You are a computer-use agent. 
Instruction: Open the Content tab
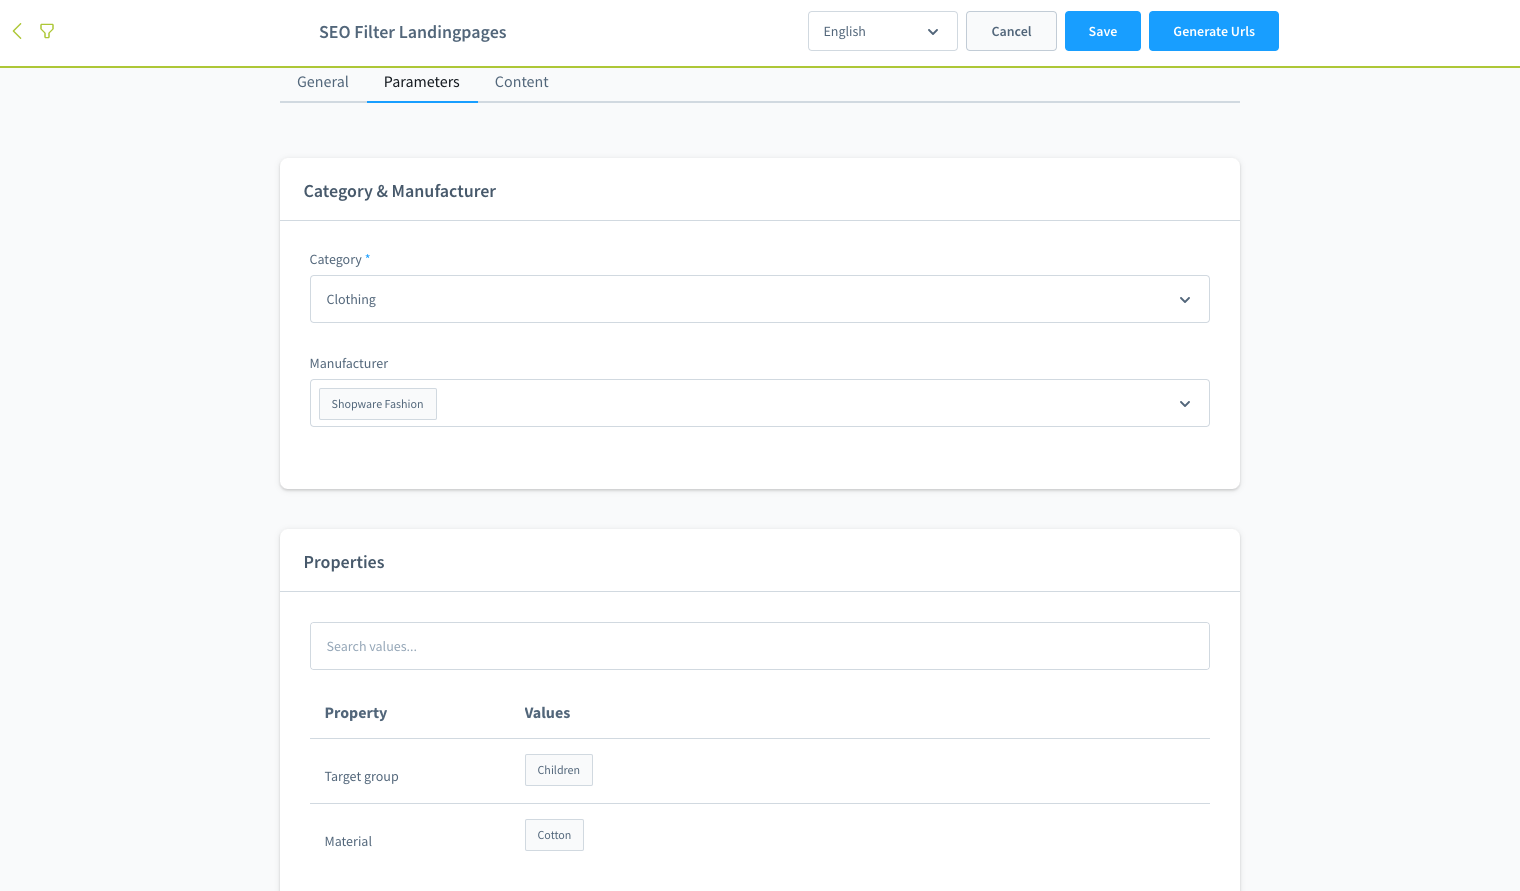click(522, 82)
